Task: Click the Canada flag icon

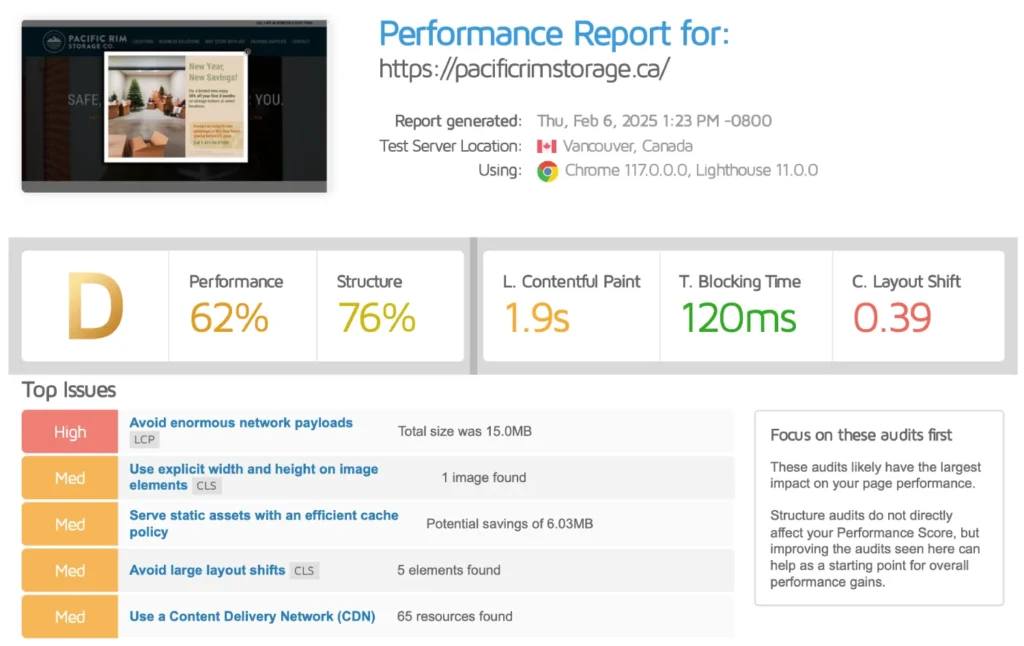Action: 546,146
